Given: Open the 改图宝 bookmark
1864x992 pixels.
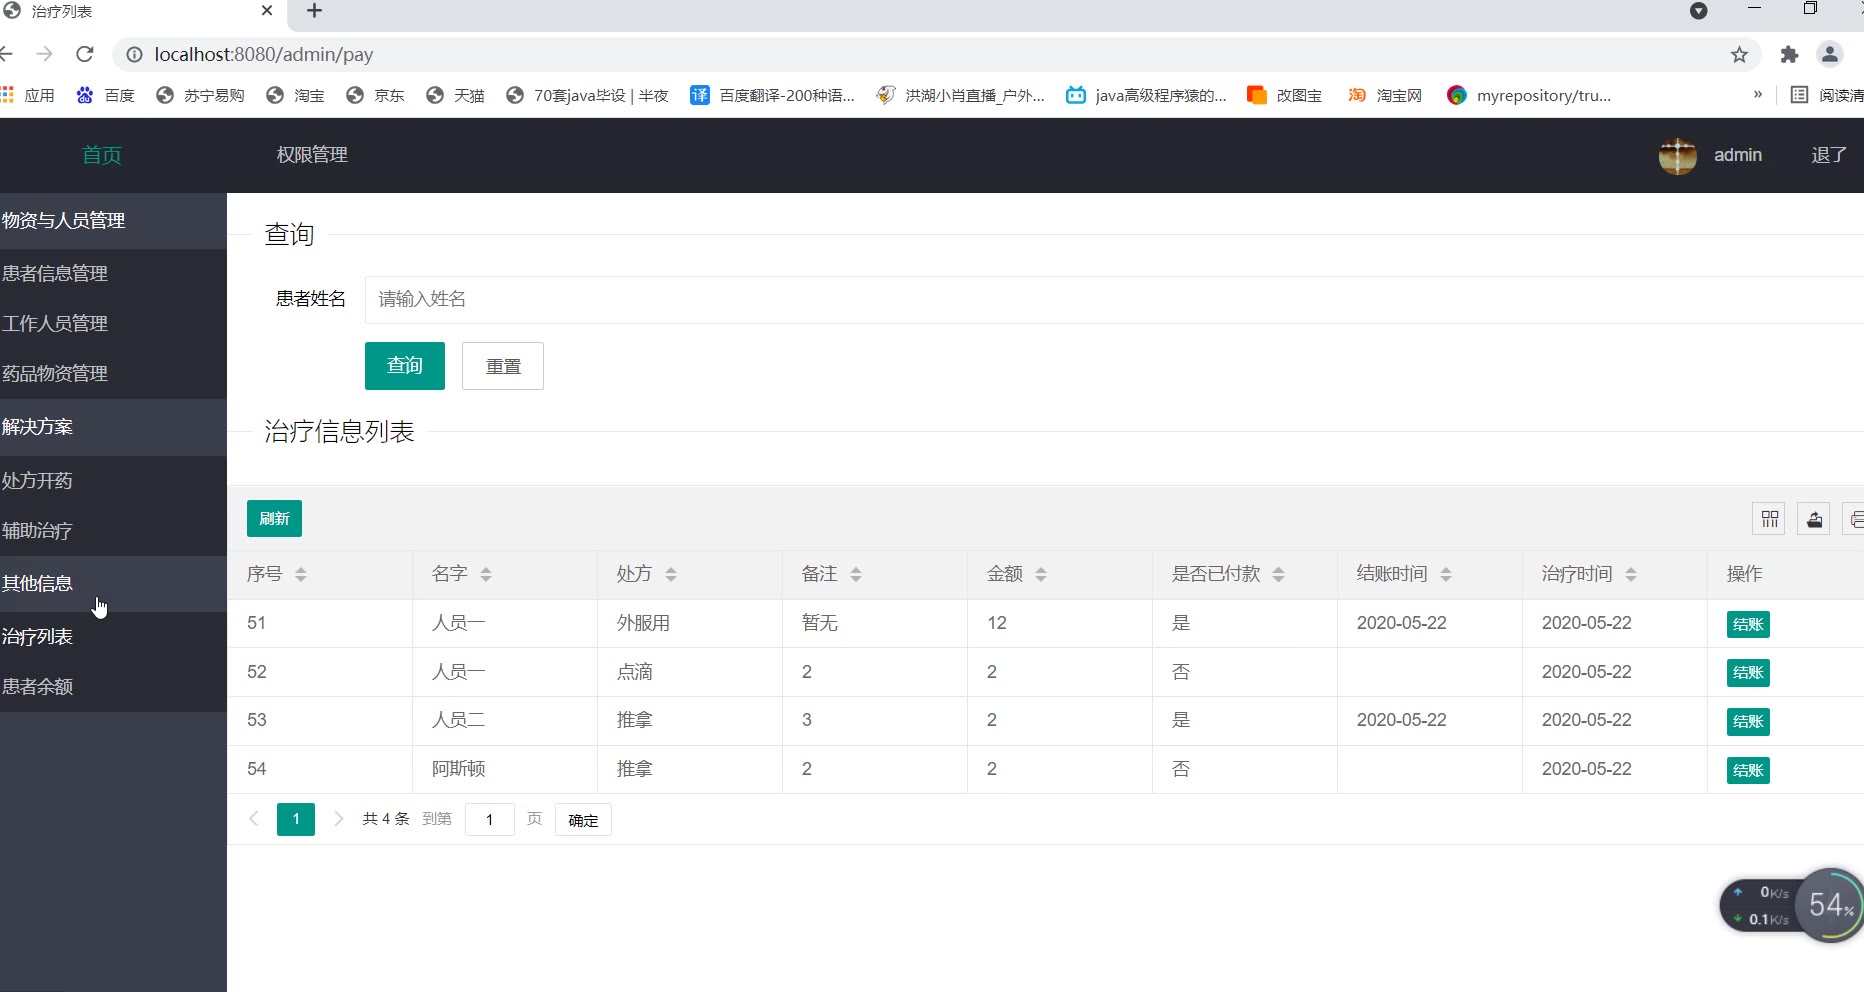Looking at the screenshot, I should (x=1284, y=95).
